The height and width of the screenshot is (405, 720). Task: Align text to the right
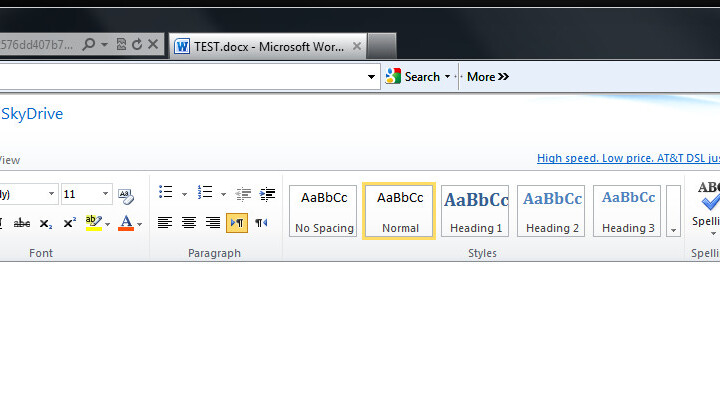212,222
